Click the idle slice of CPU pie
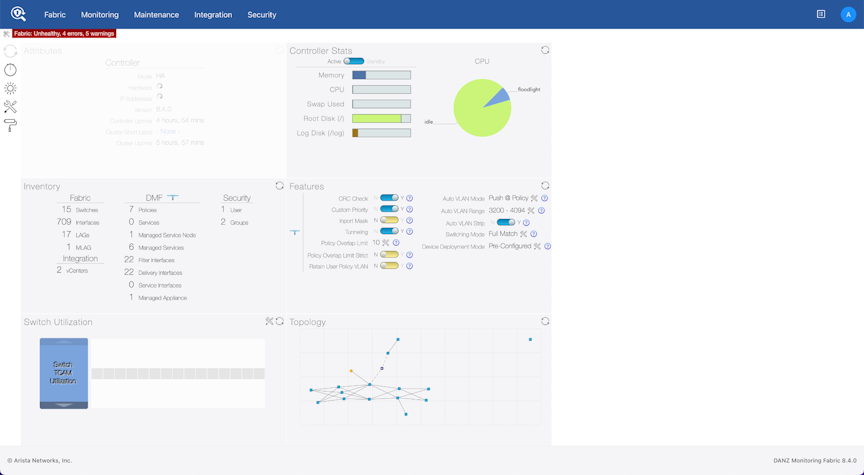The height and width of the screenshot is (475, 864). [475, 113]
